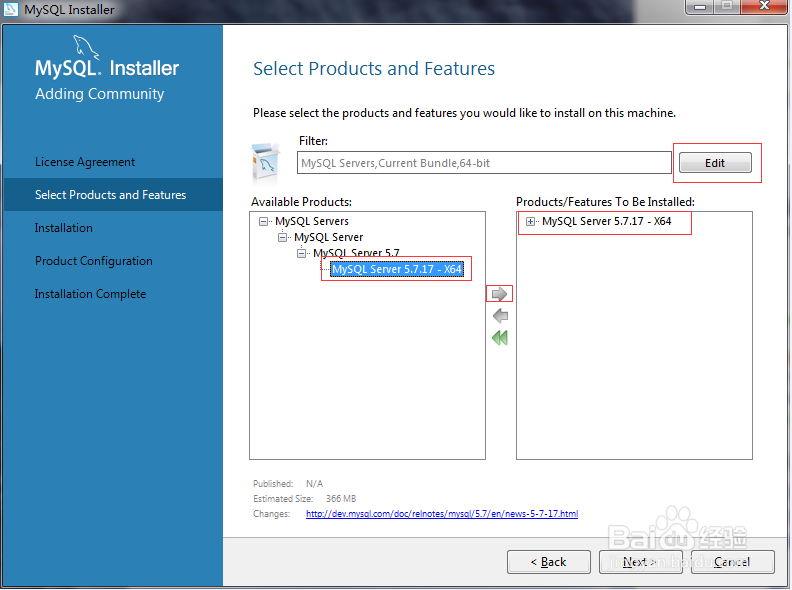
Task: Click the Estimated Size 366 MB value
Action: pos(341,499)
